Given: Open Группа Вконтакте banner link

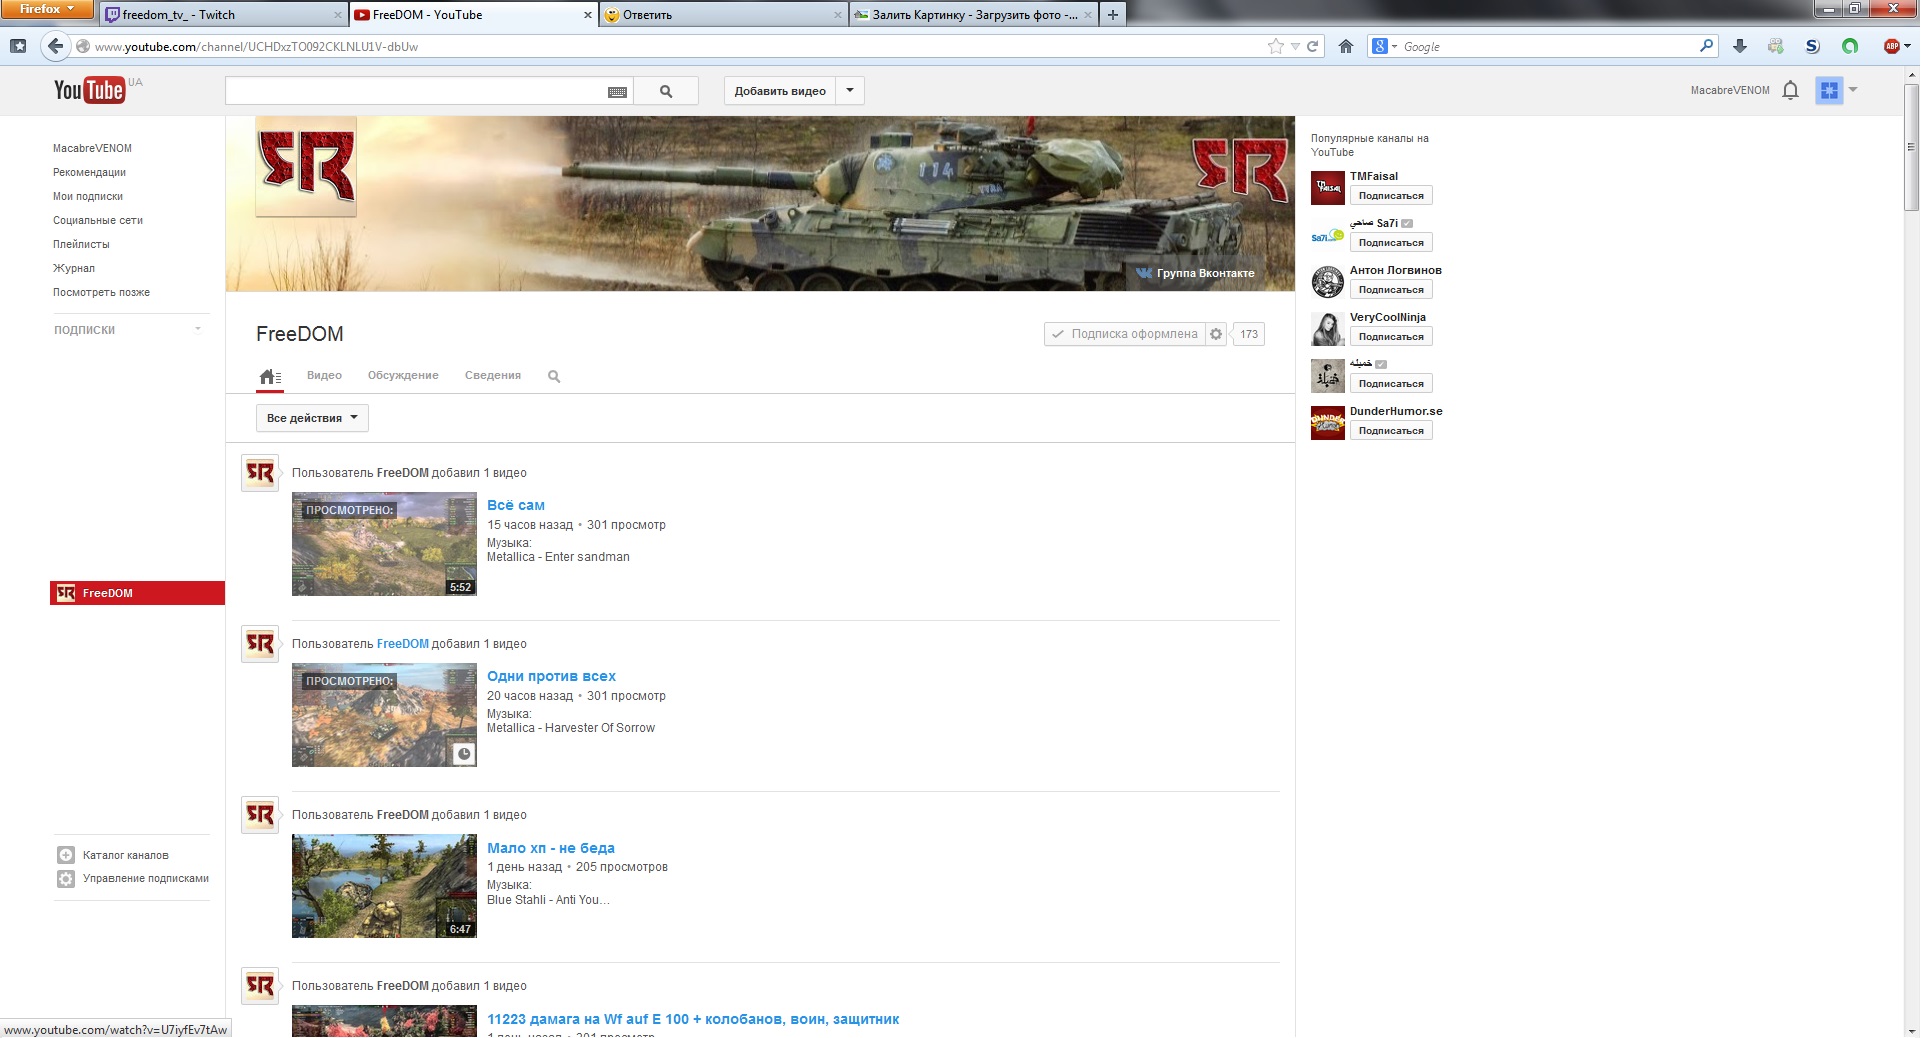Looking at the screenshot, I should click(1196, 273).
